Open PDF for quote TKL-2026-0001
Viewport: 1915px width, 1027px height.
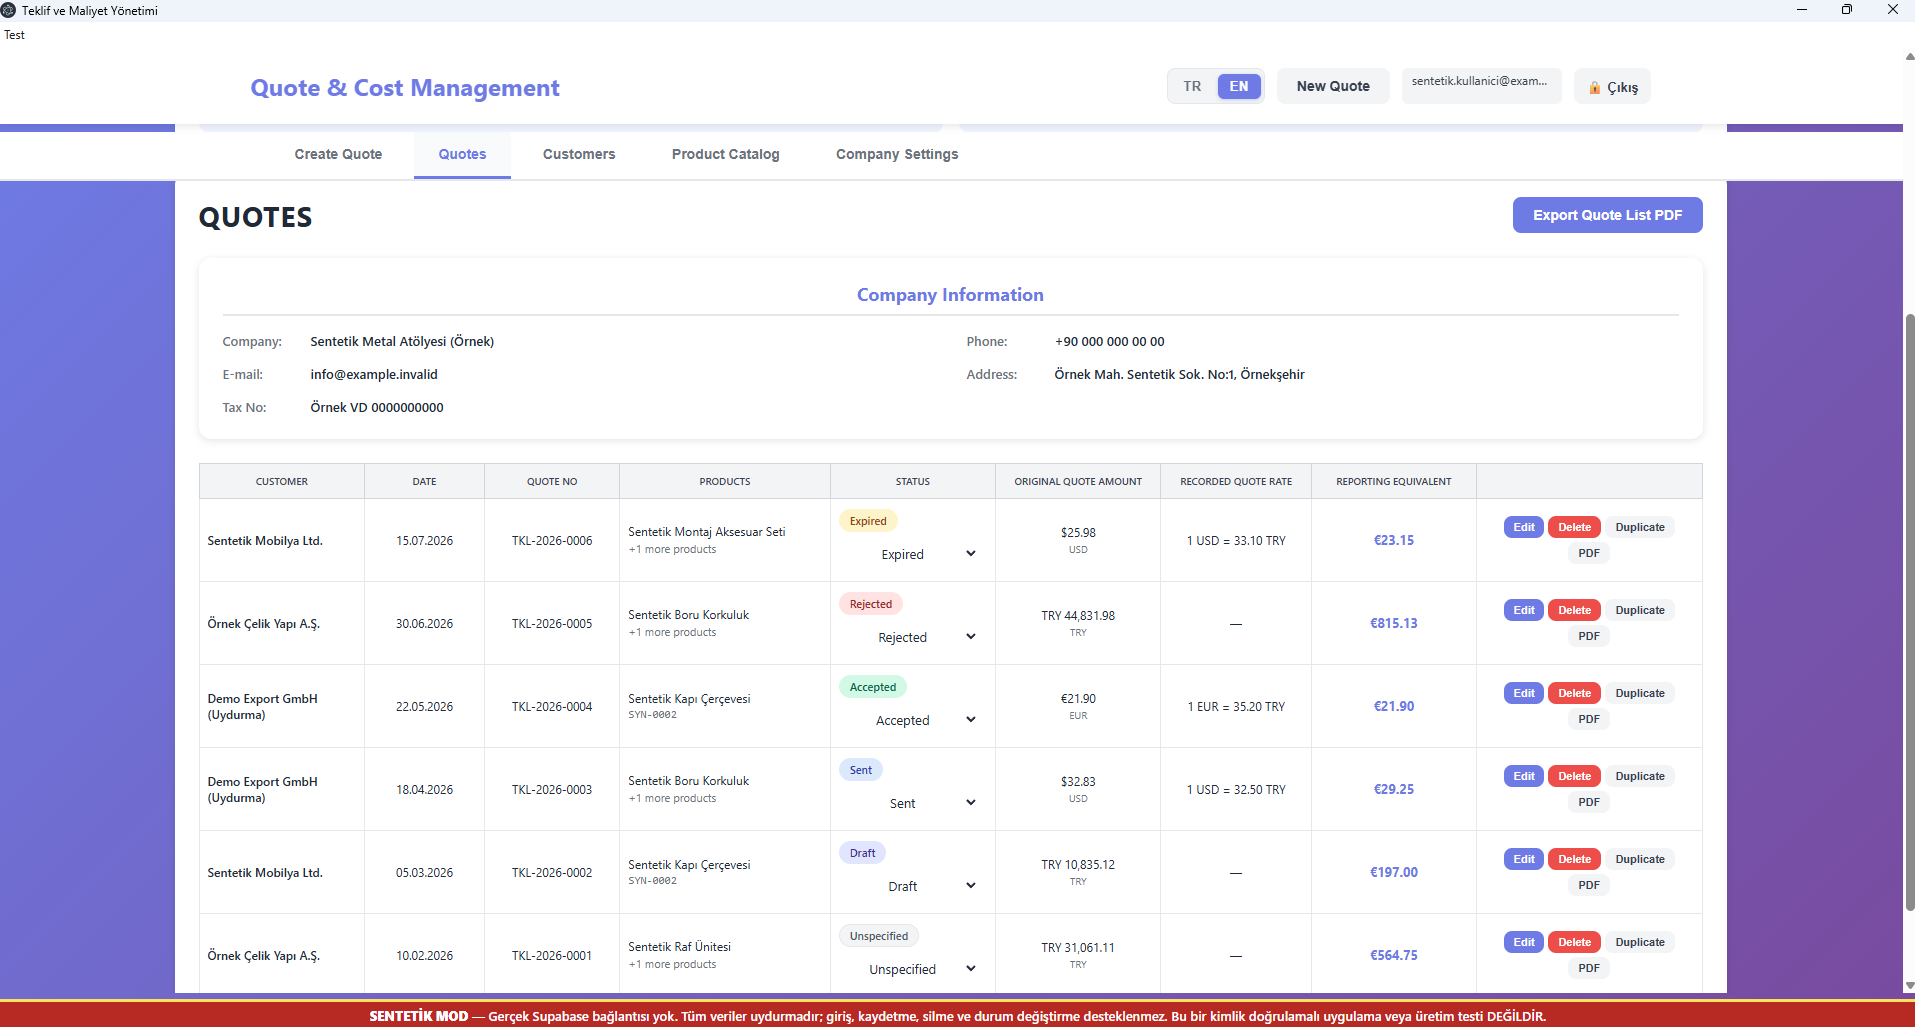click(1589, 968)
